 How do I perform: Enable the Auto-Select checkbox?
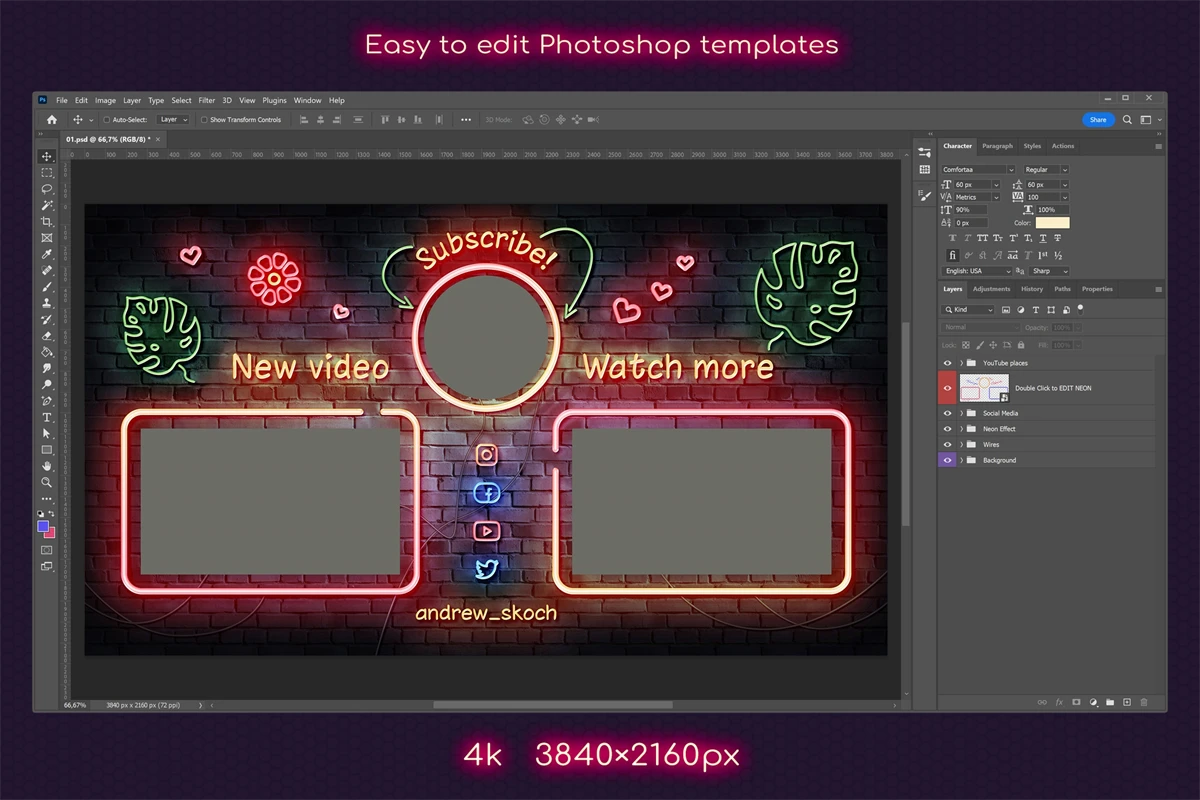(x=107, y=120)
